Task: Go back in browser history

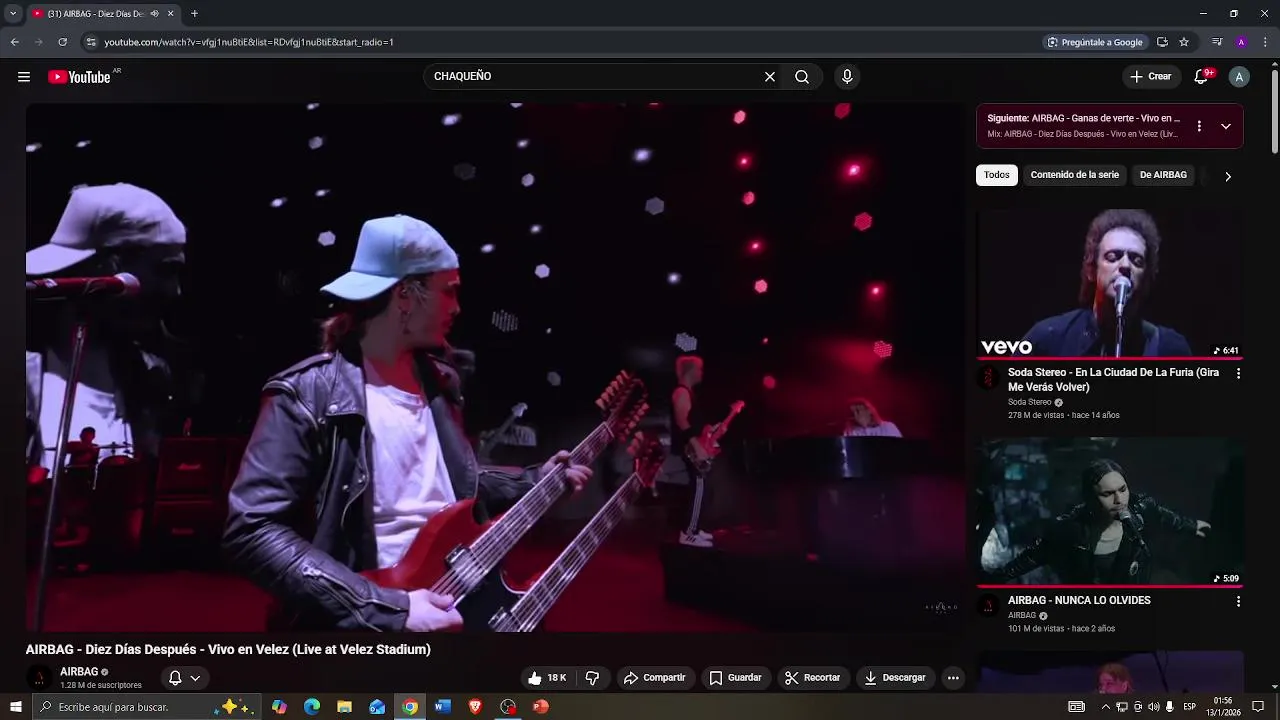Action: (x=14, y=42)
